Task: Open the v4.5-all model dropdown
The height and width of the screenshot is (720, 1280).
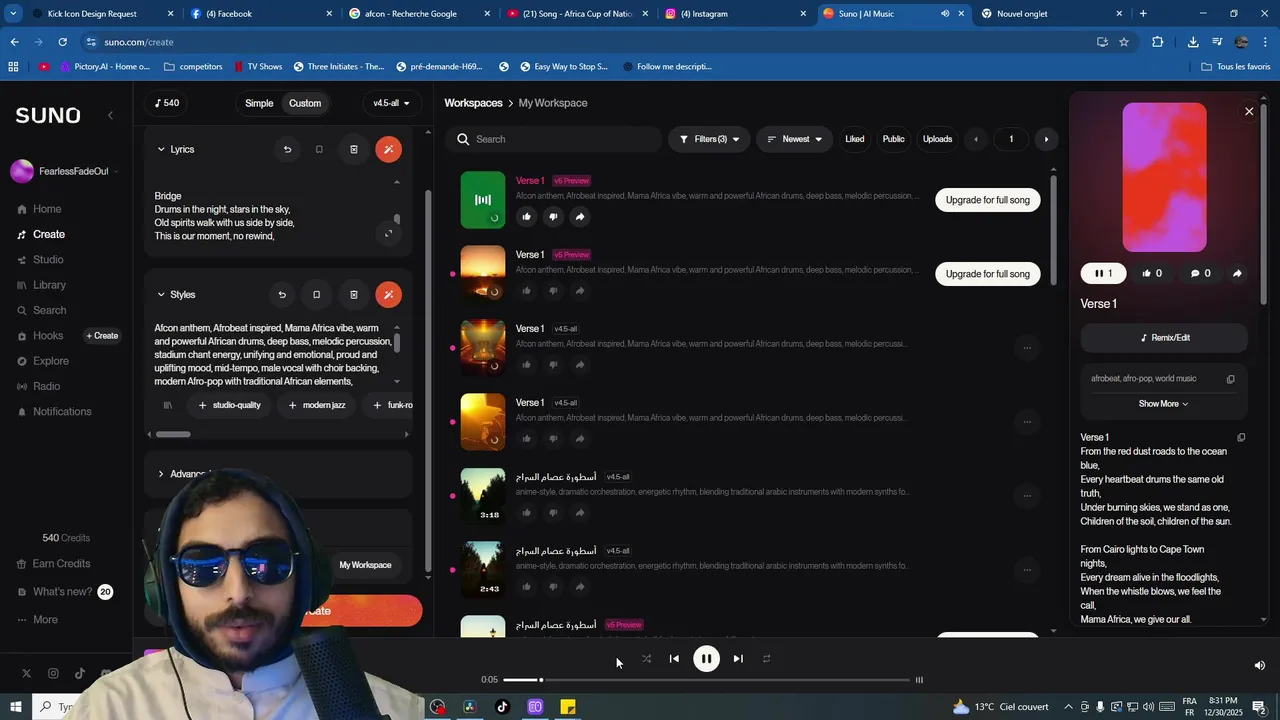Action: pyautogui.click(x=391, y=104)
